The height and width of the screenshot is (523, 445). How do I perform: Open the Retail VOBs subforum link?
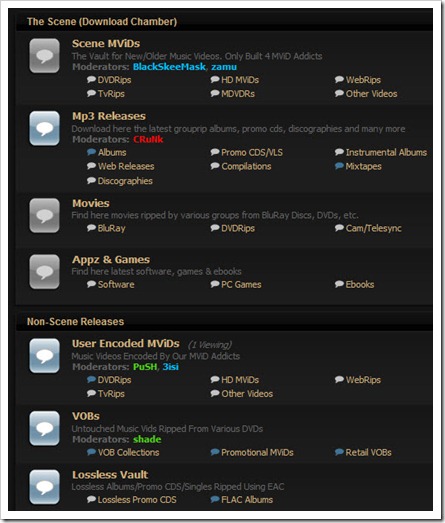pos(368,452)
